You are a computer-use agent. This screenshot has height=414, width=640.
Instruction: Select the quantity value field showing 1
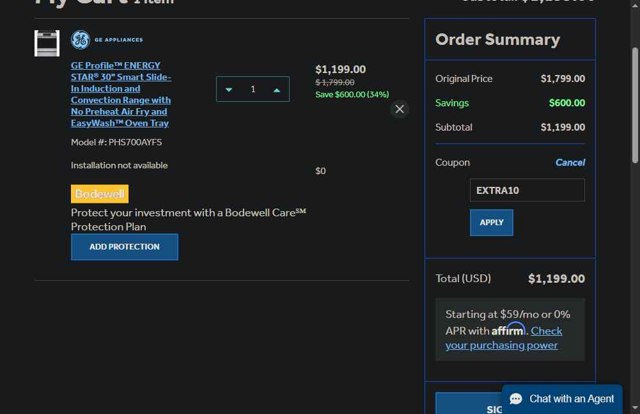(253, 89)
